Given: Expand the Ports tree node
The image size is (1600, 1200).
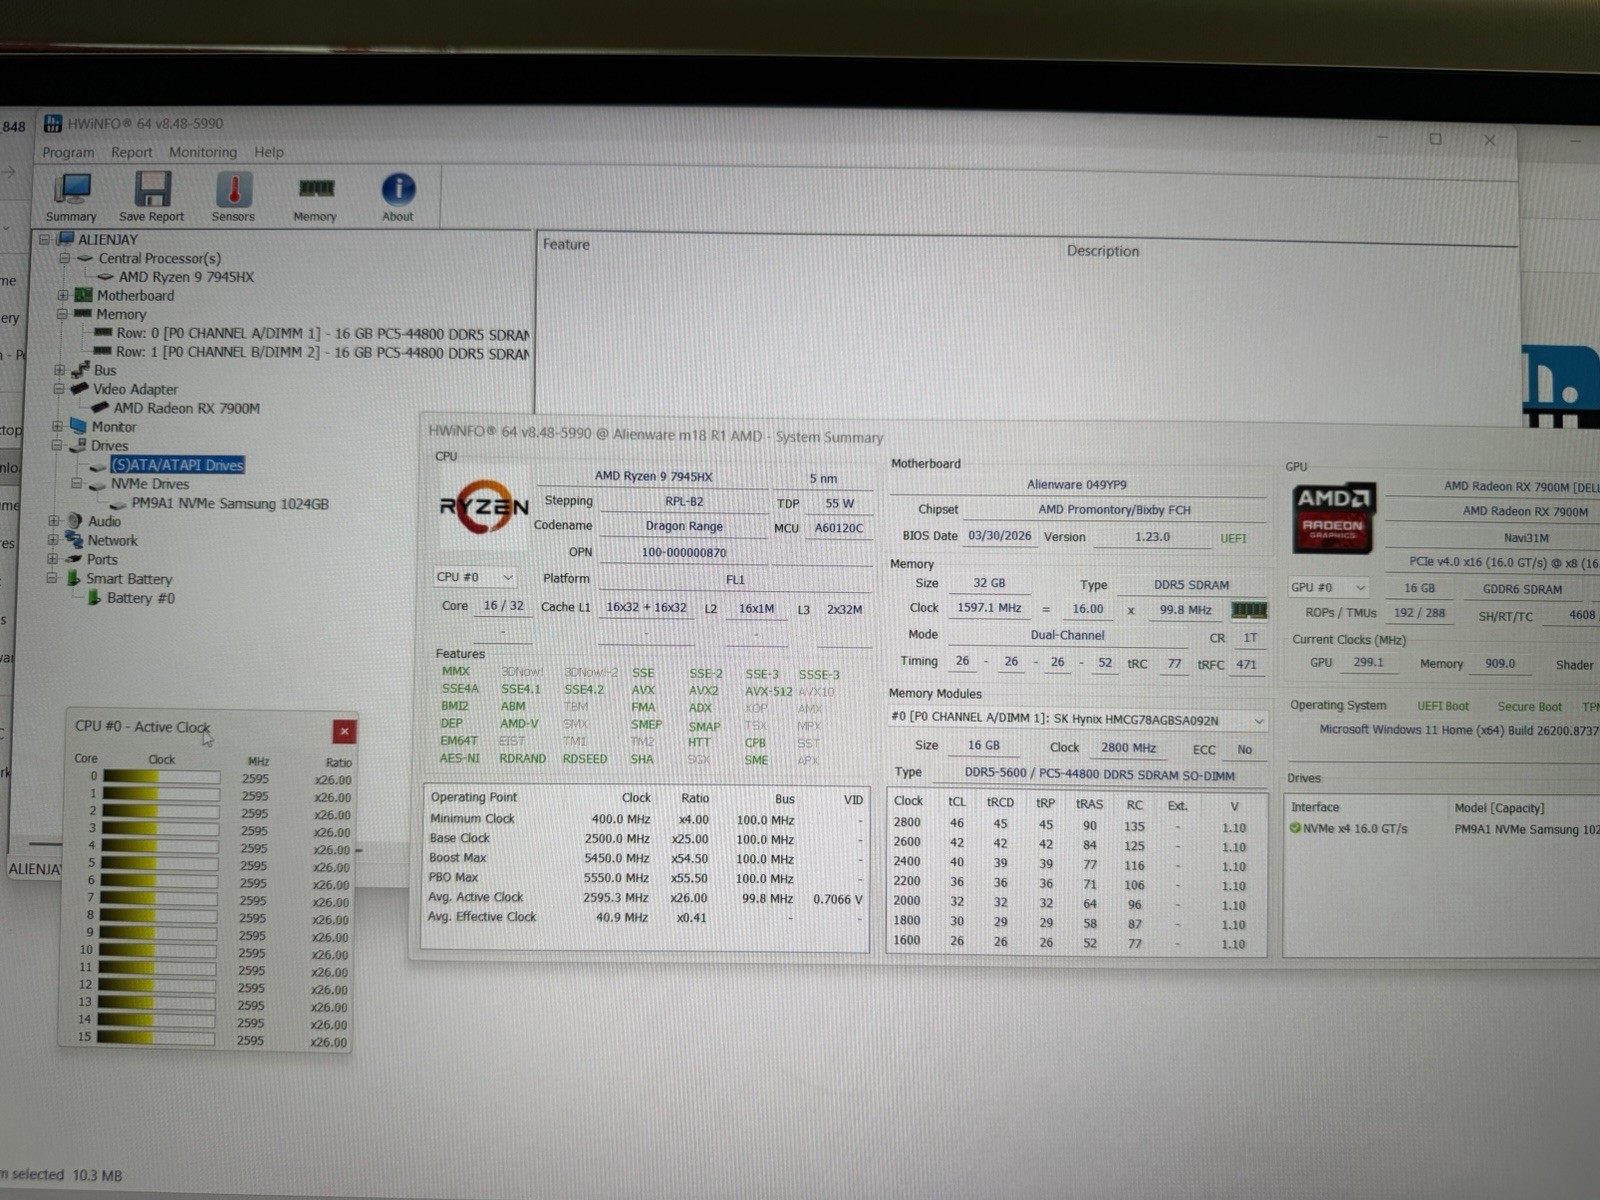Looking at the screenshot, I should (52, 559).
